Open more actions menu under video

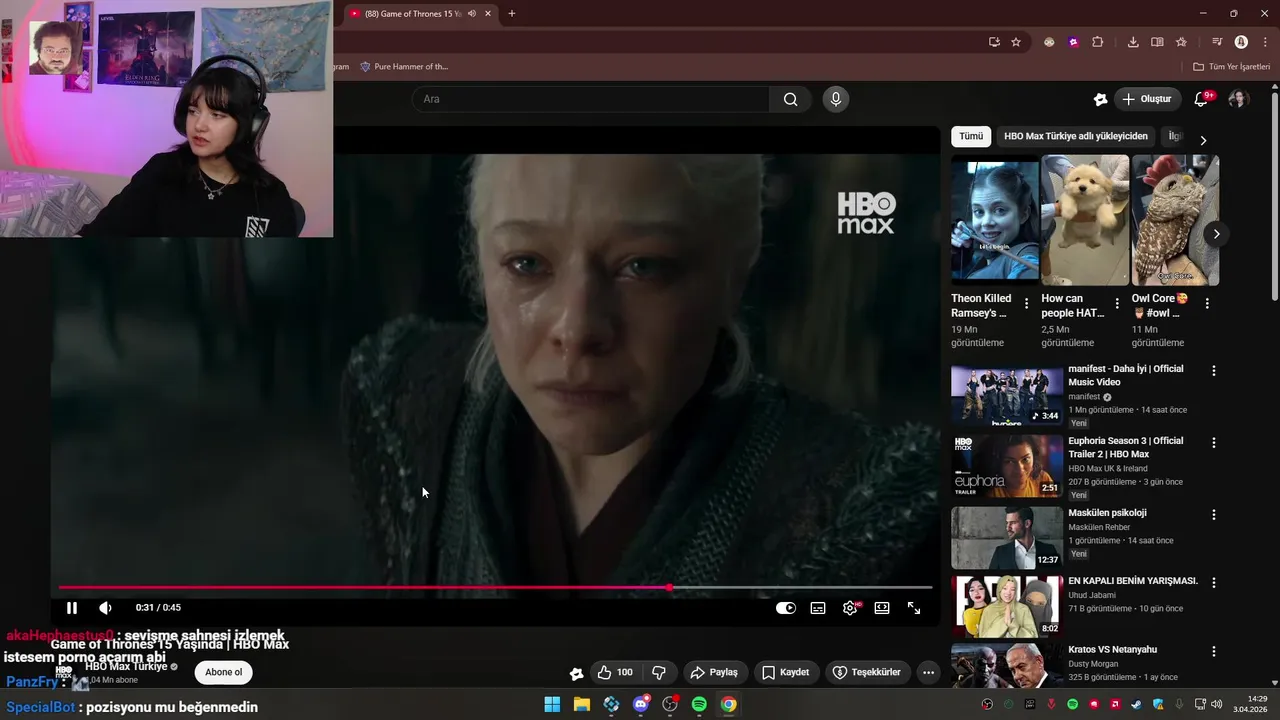click(928, 672)
